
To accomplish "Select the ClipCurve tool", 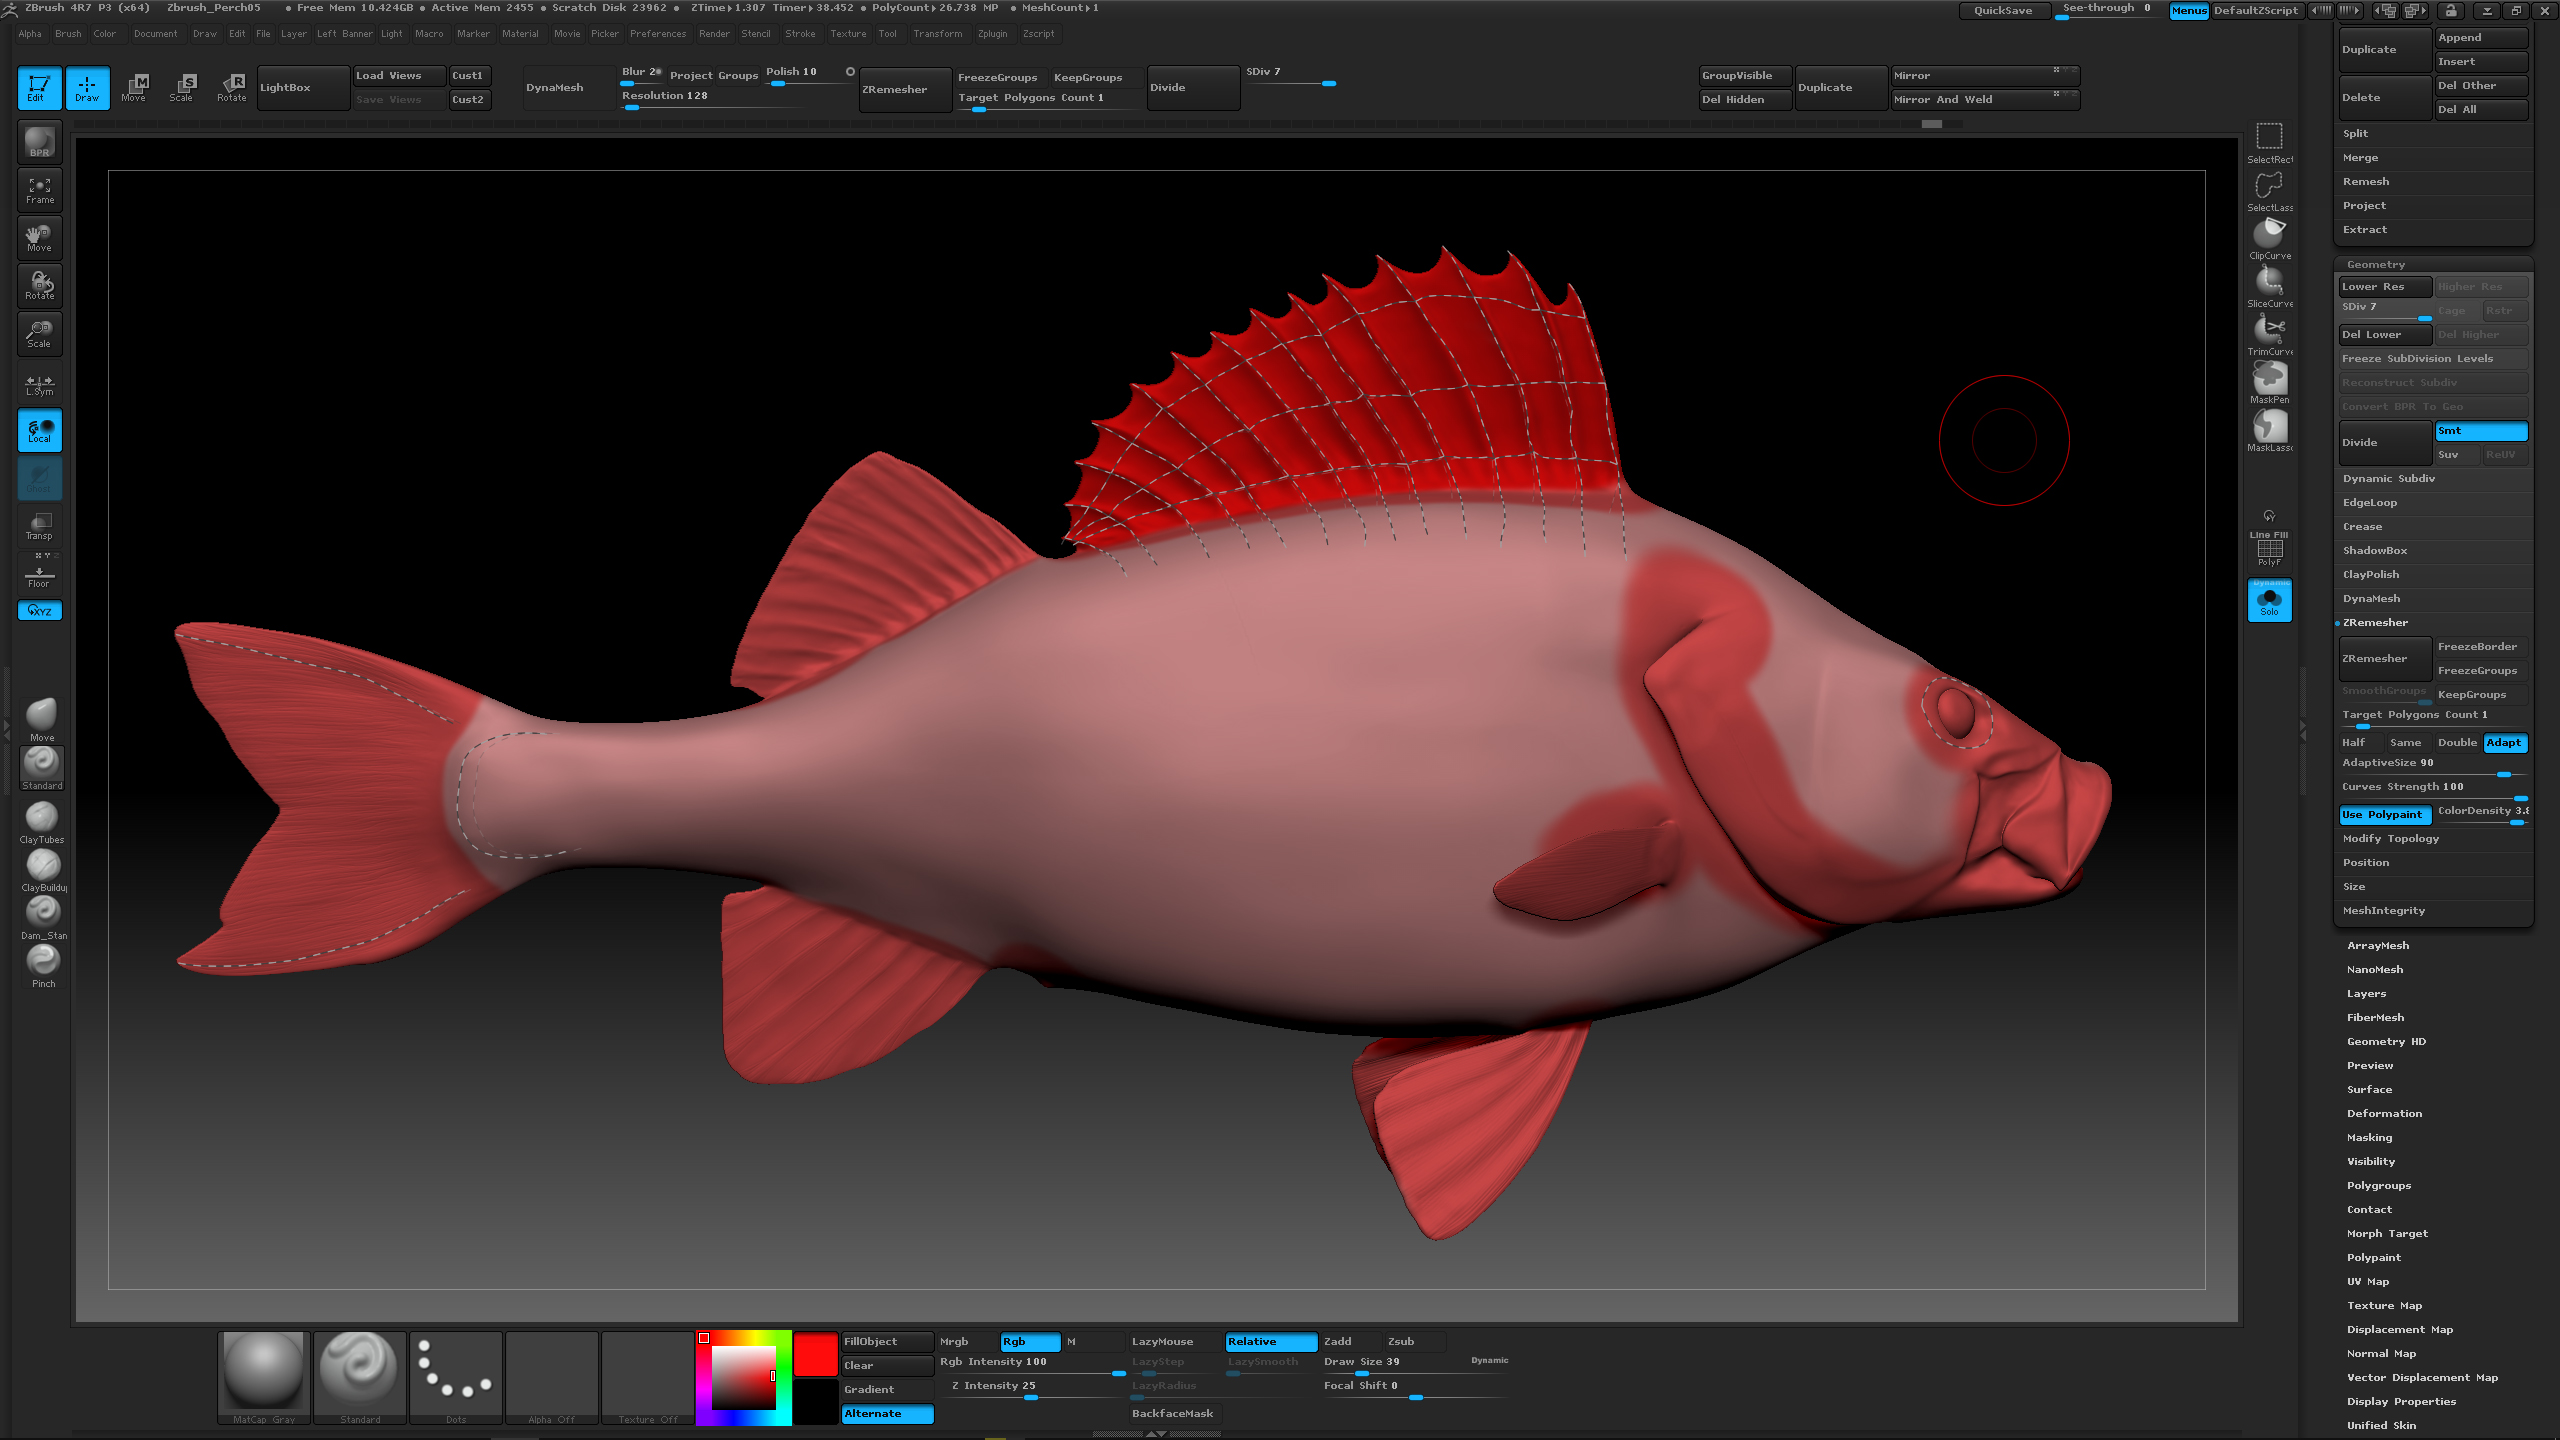I will click(2270, 238).
